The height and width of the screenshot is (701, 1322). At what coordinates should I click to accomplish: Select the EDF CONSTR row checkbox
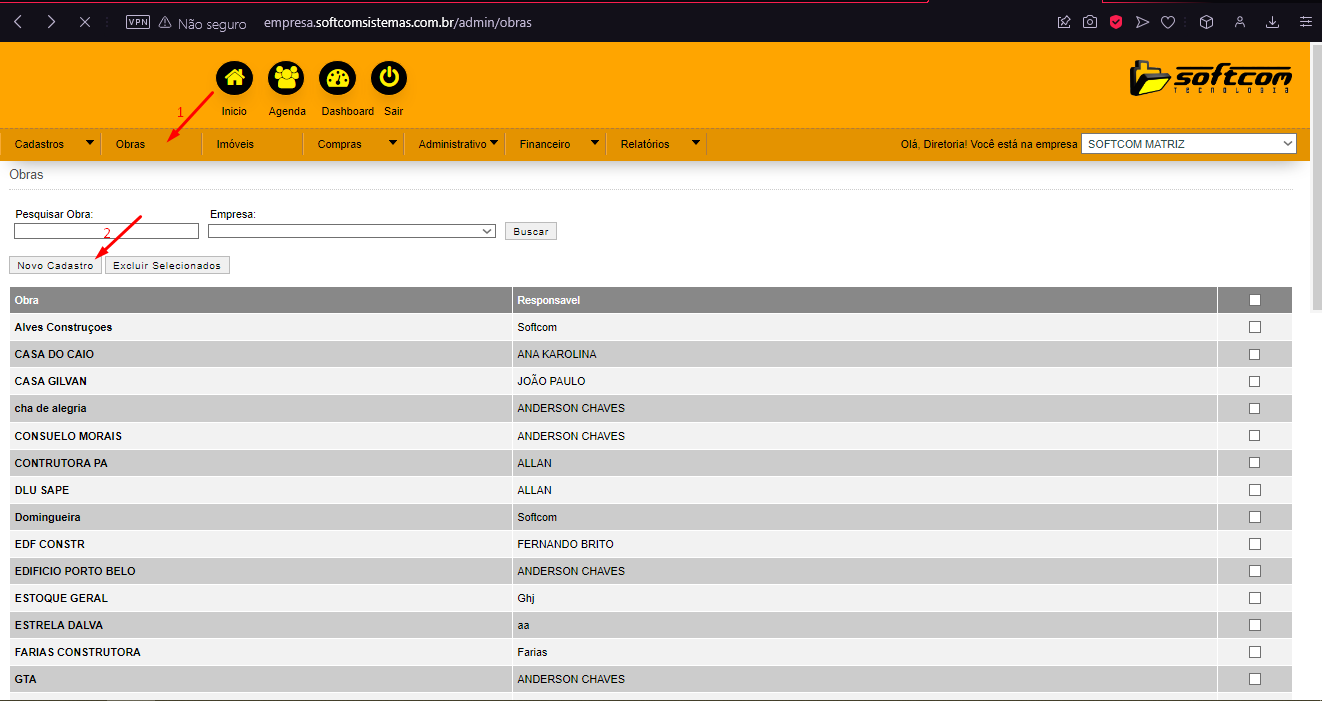tap(1254, 544)
